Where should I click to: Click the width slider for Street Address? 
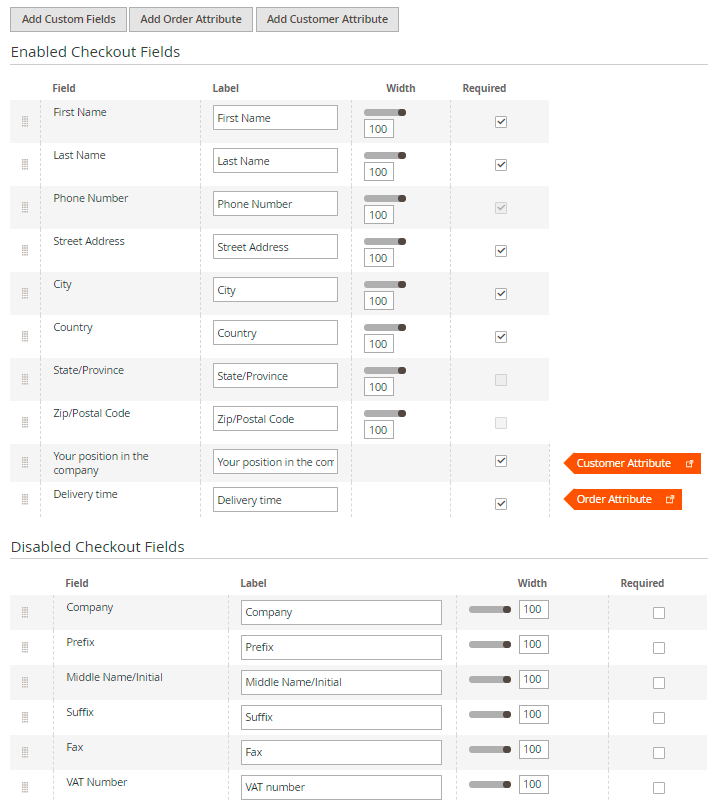pos(384,241)
